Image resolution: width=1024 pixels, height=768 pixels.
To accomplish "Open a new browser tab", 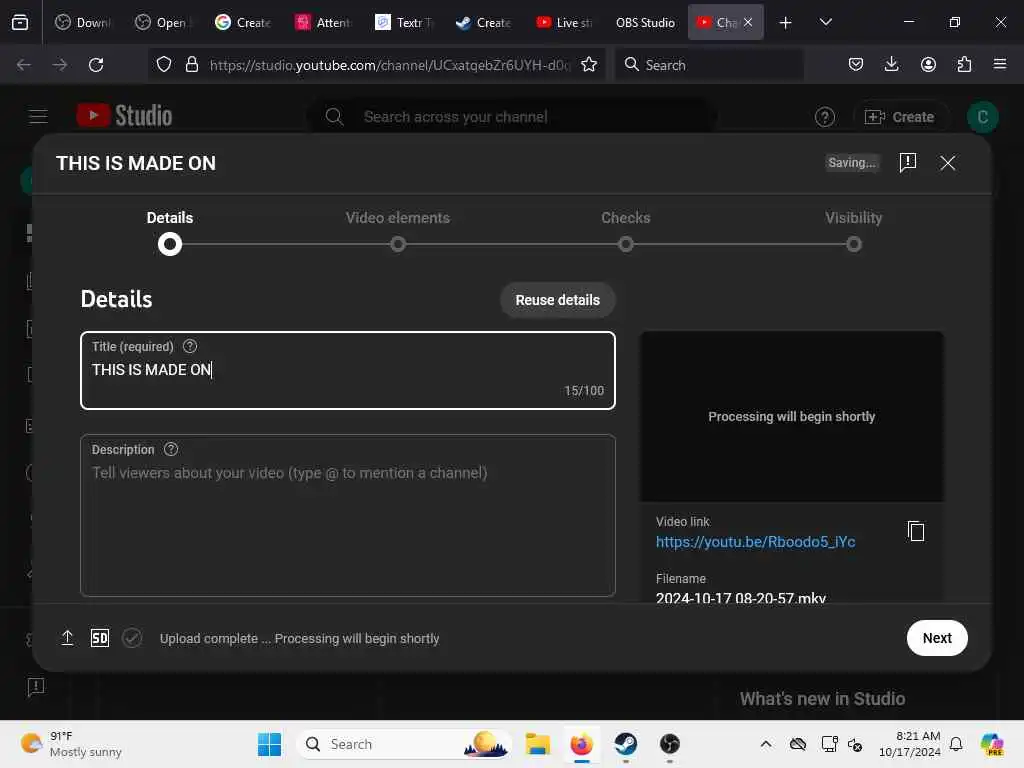I will [x=785, y=22].
